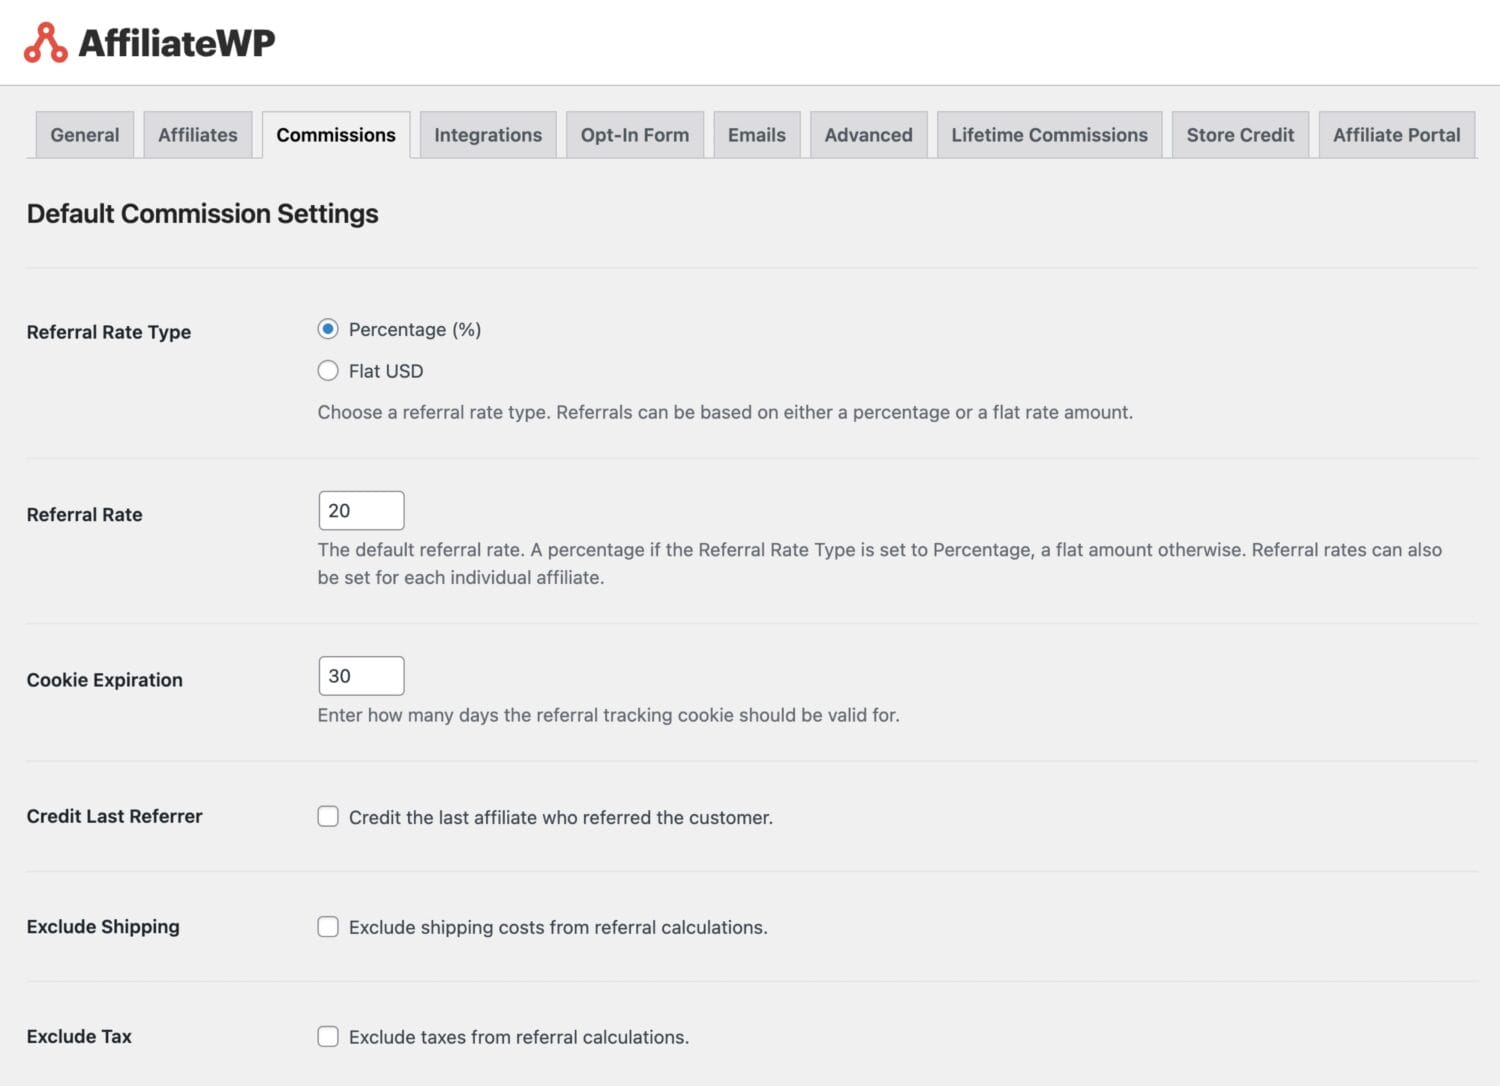1500x1086 pixels.
Task: Open the Emails tab
Action: (x=757, y=135)
